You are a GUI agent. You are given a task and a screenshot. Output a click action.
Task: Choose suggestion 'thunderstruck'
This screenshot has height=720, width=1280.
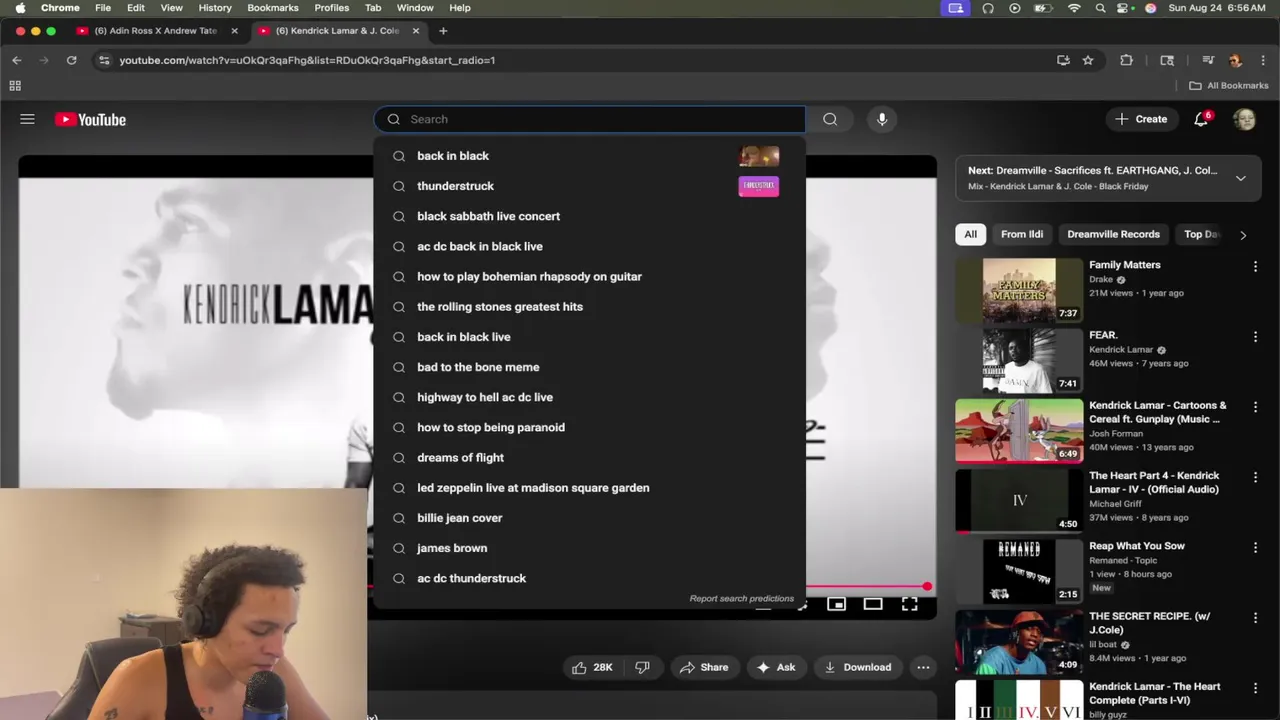point(589,186)
